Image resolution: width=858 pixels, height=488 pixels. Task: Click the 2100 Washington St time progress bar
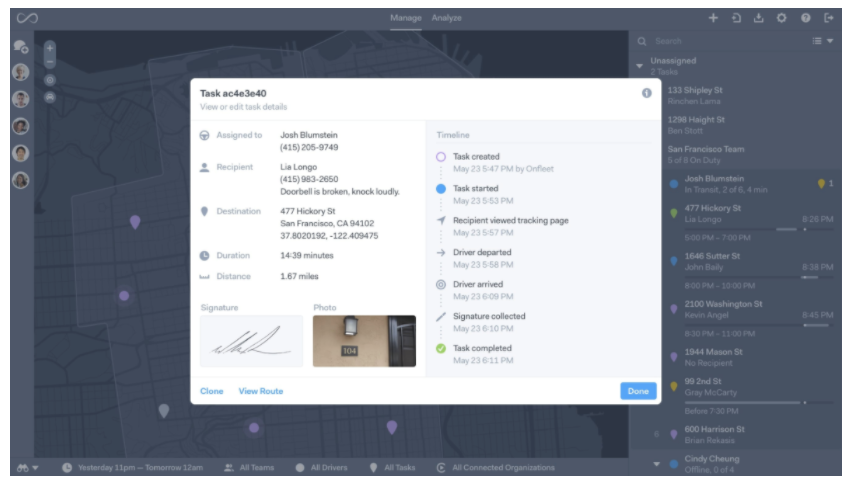[x=759, y=325]
